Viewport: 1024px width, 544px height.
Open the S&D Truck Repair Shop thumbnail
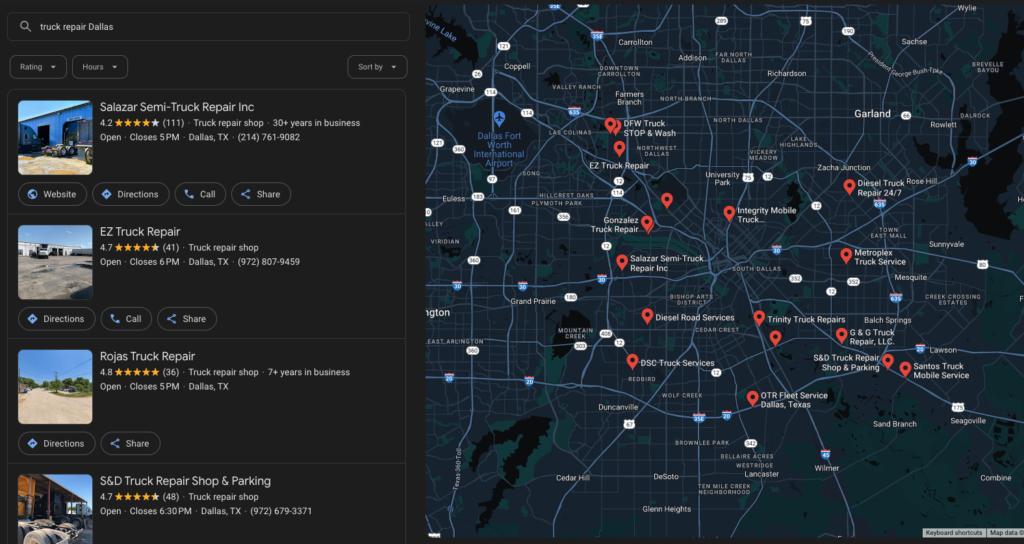(55, 509)
